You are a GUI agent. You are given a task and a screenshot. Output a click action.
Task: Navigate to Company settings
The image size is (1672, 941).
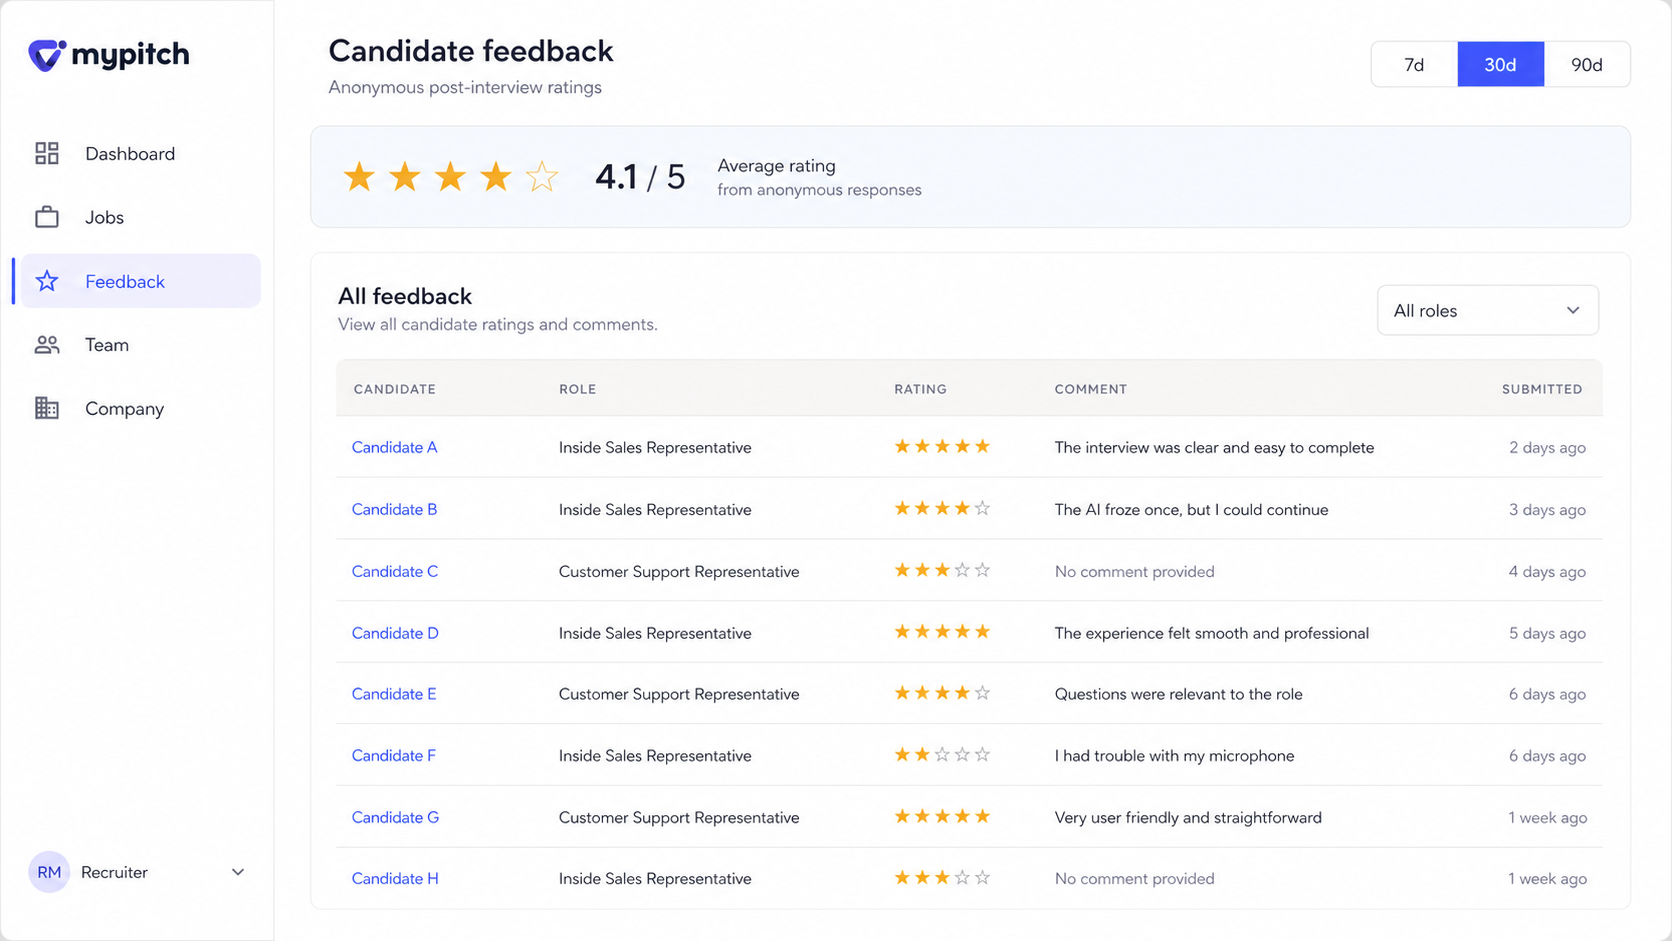(x=141, y=408)
